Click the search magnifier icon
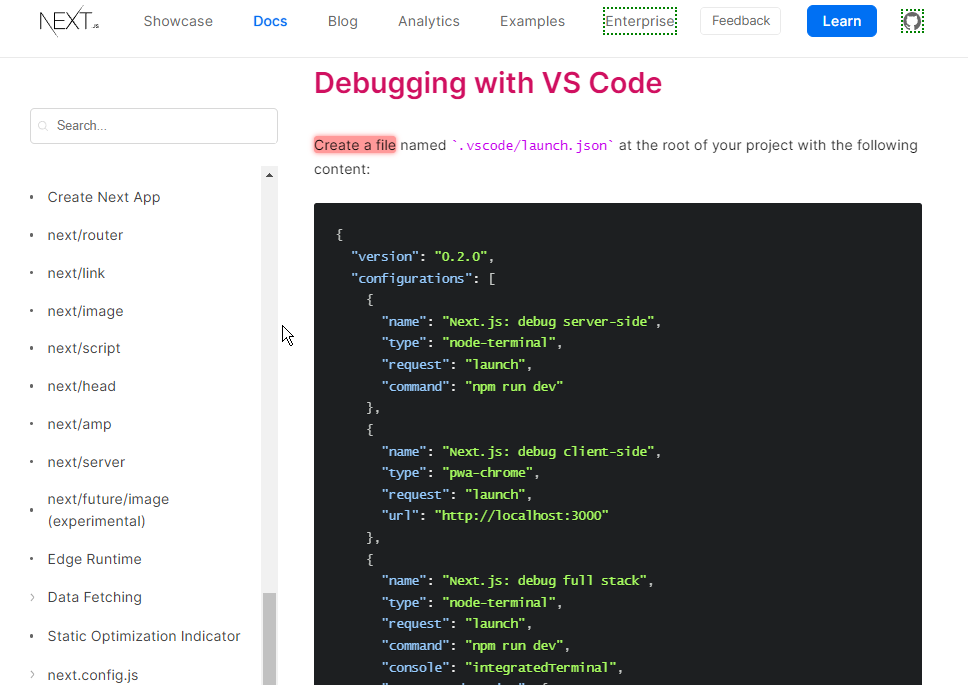Screen dimensions: 968x685 [43, 126]
